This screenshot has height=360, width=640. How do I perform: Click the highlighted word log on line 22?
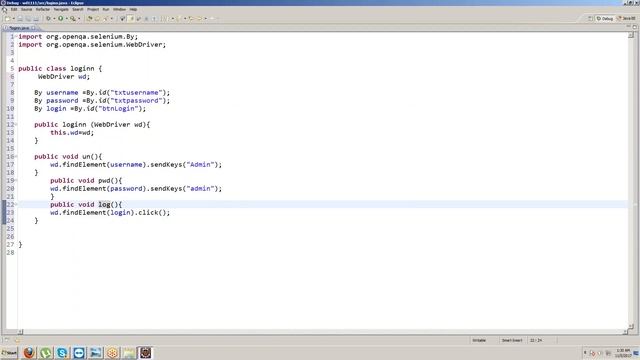coord(104,204)
